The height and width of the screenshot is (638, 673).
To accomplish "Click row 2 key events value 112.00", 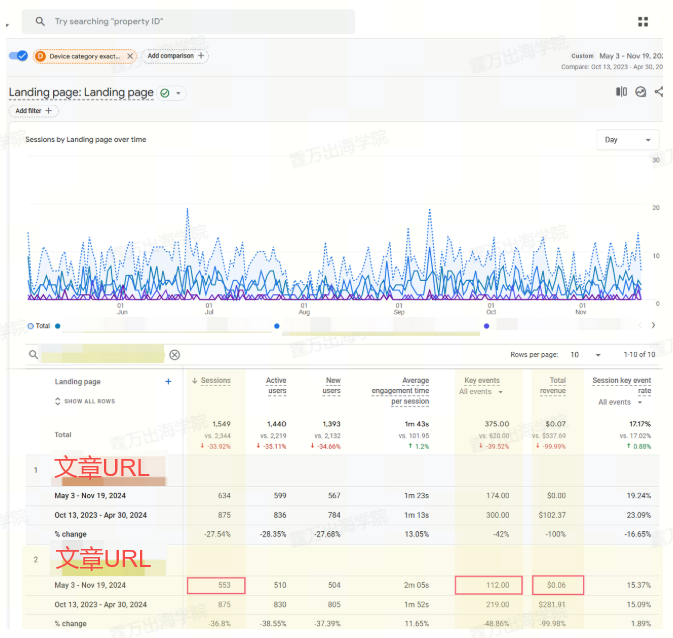I will (x=497, y=585).
